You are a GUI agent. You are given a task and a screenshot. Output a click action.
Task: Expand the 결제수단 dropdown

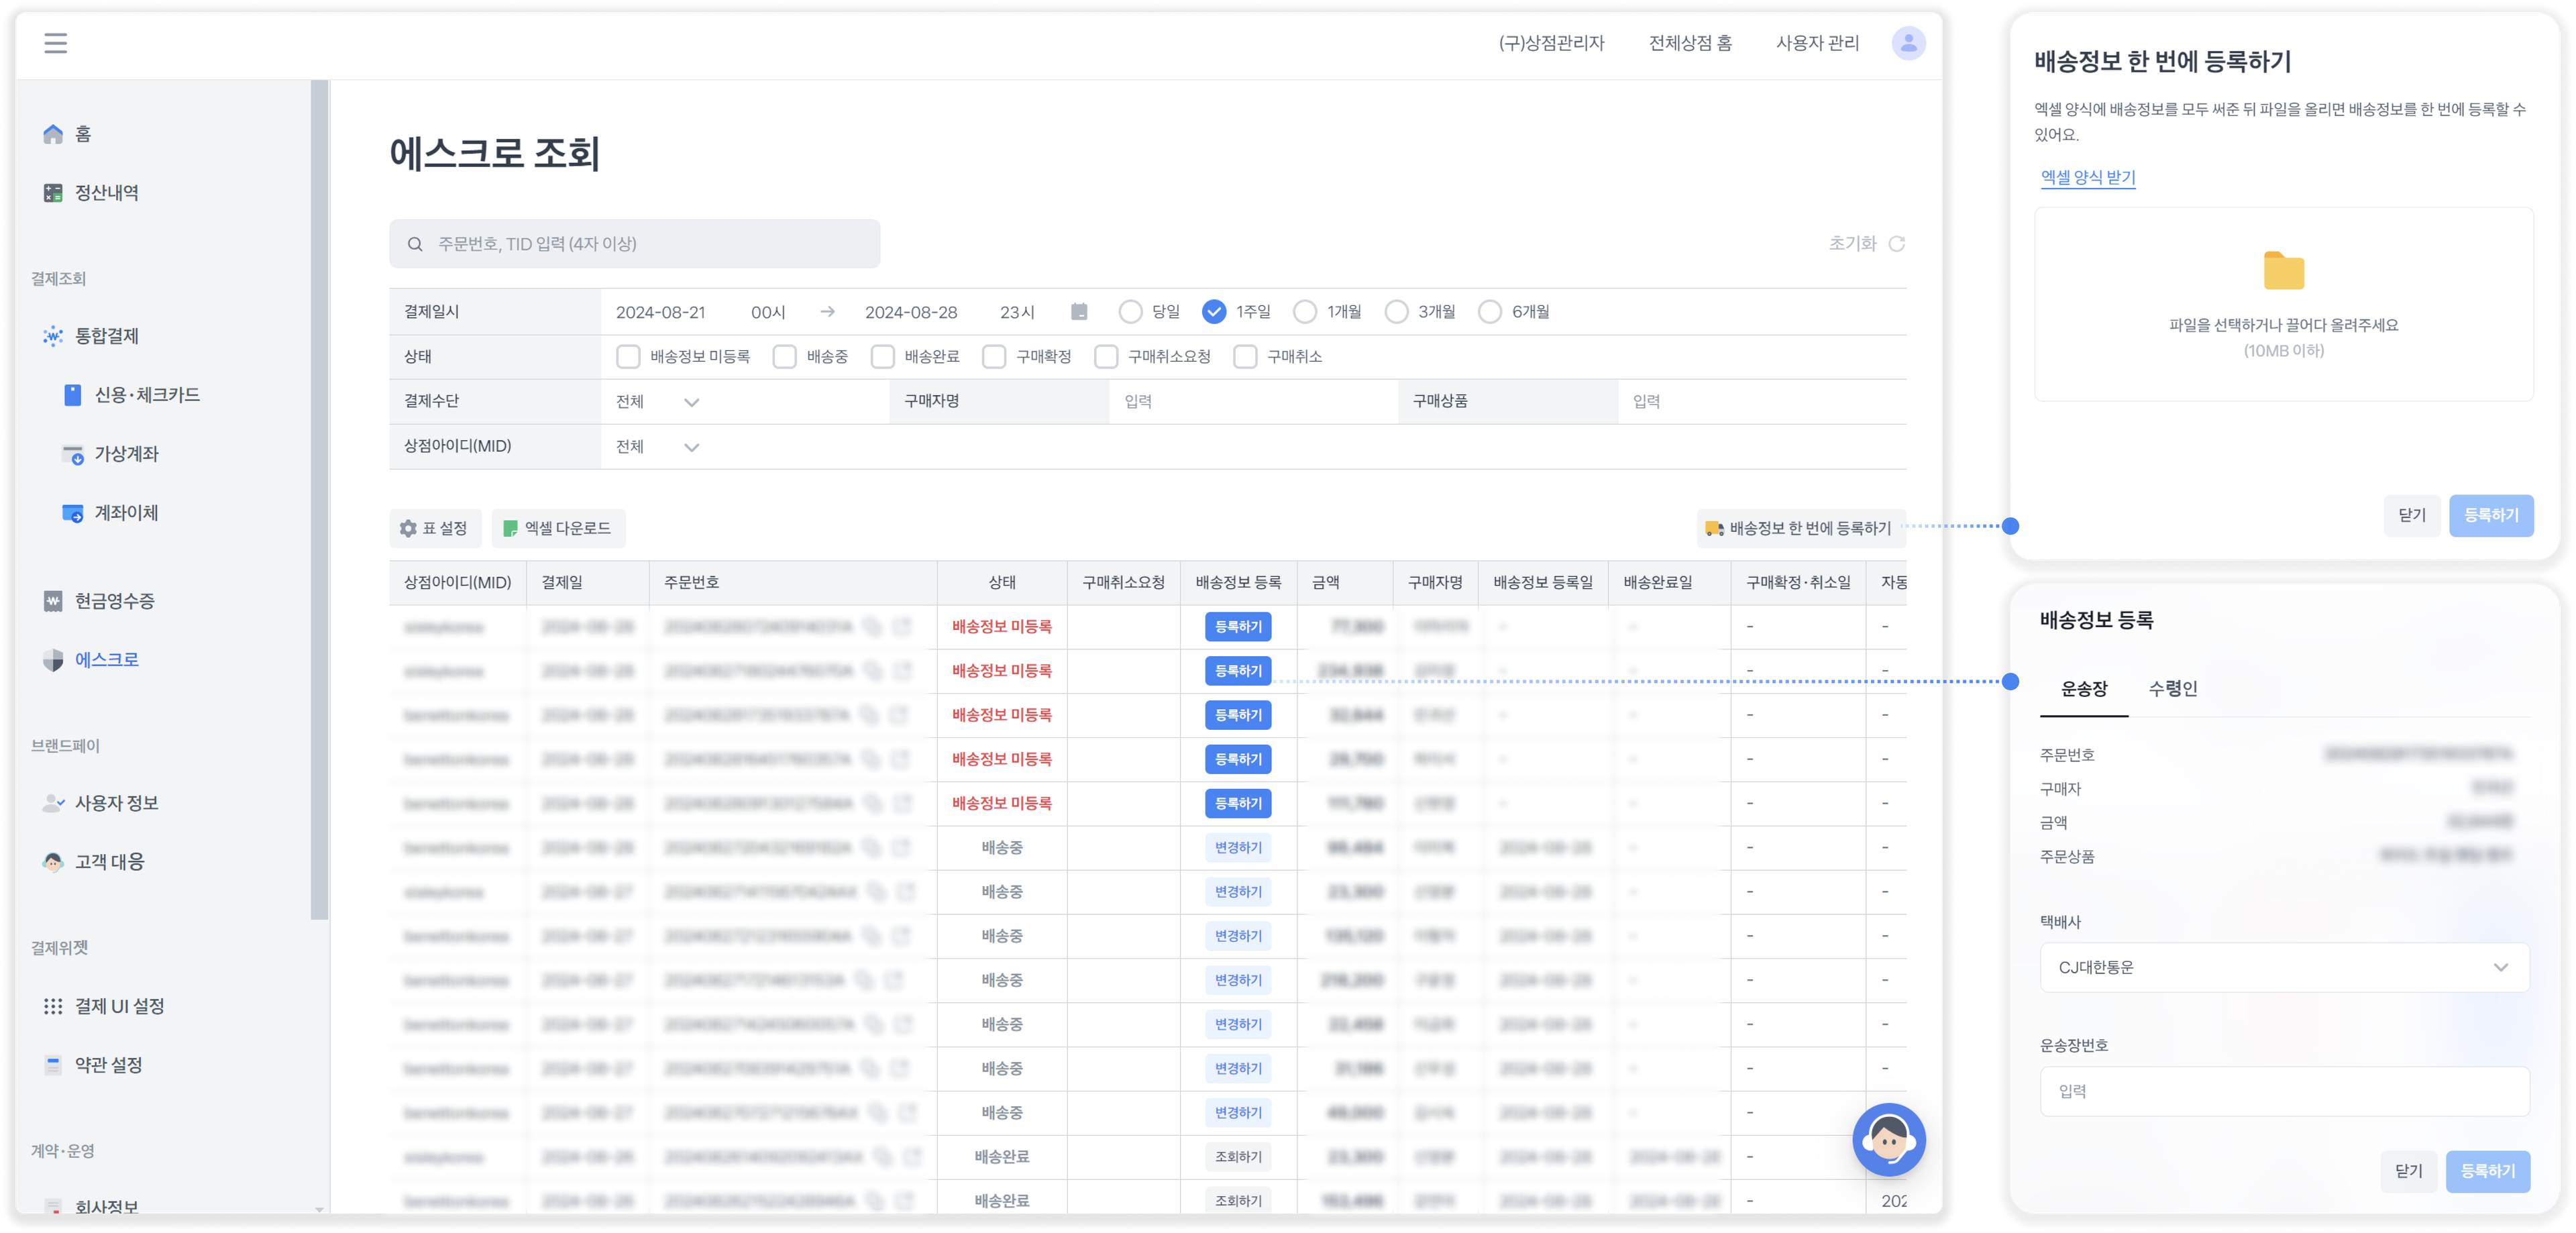[x=691, y=402]
